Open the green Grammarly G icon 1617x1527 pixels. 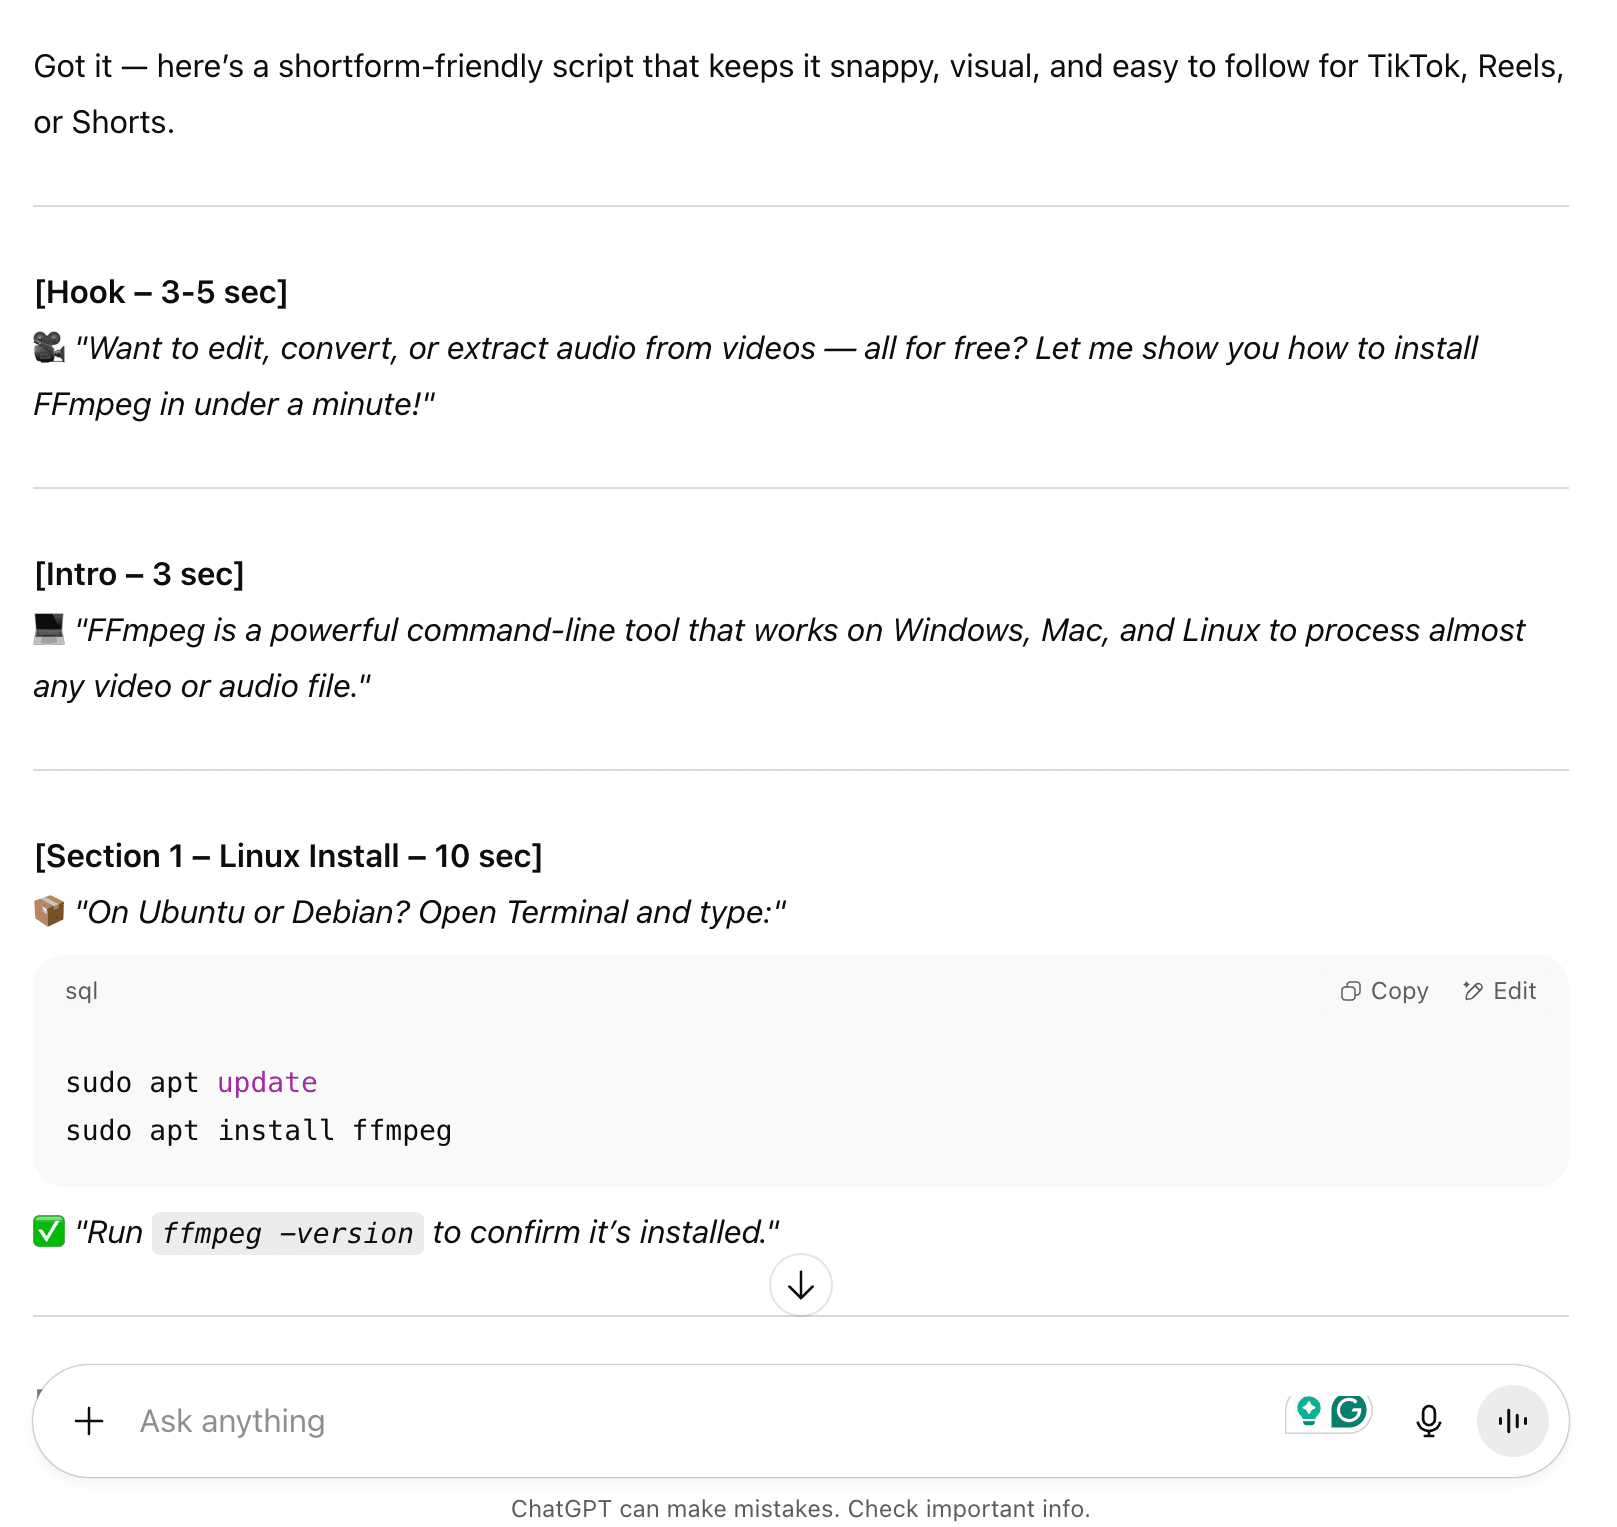(x=1349, y=1411)
